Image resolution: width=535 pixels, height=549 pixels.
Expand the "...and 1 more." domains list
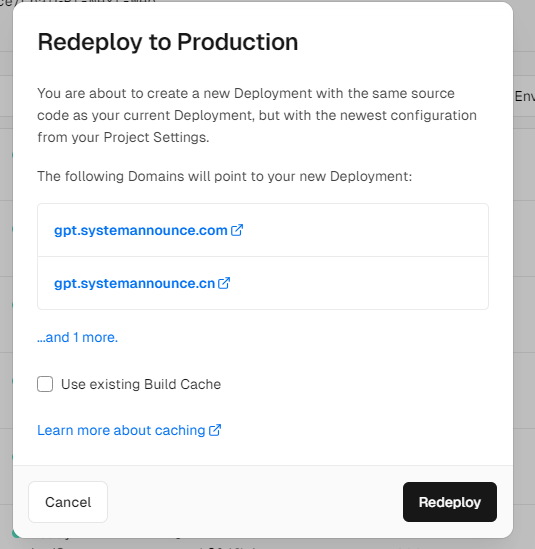coord(77,337)
